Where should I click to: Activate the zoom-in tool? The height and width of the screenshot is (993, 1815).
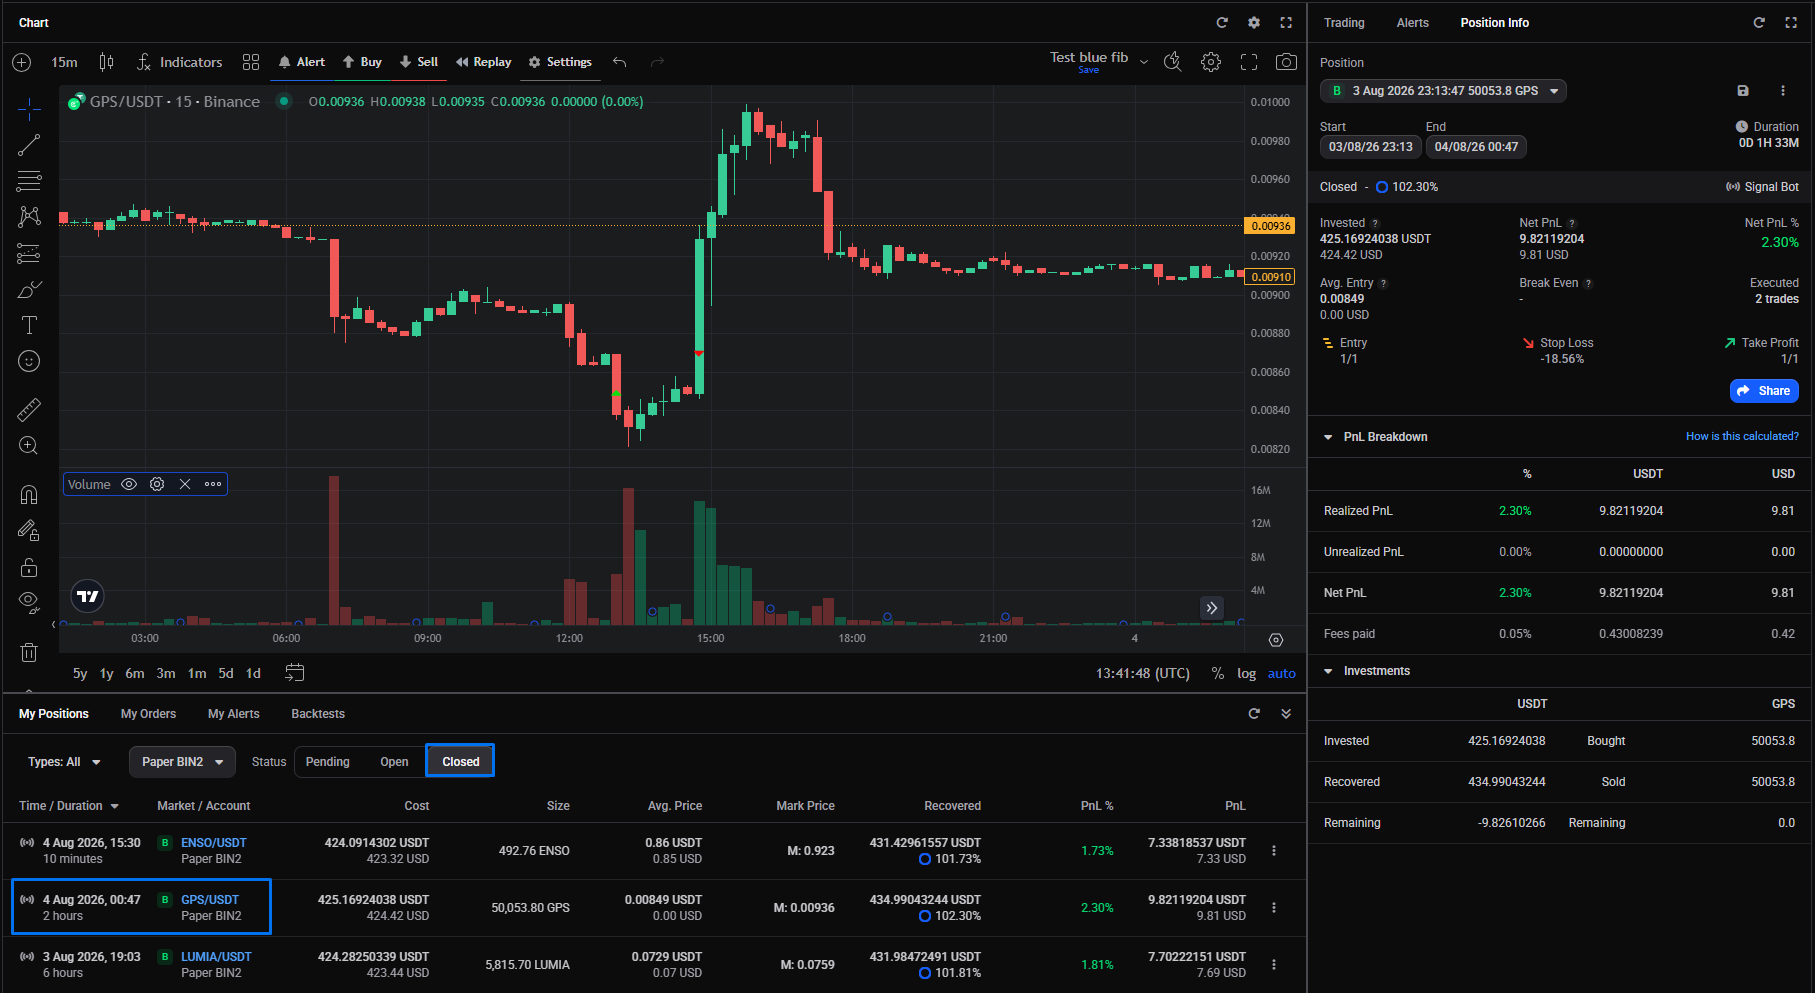pos(29,445)
